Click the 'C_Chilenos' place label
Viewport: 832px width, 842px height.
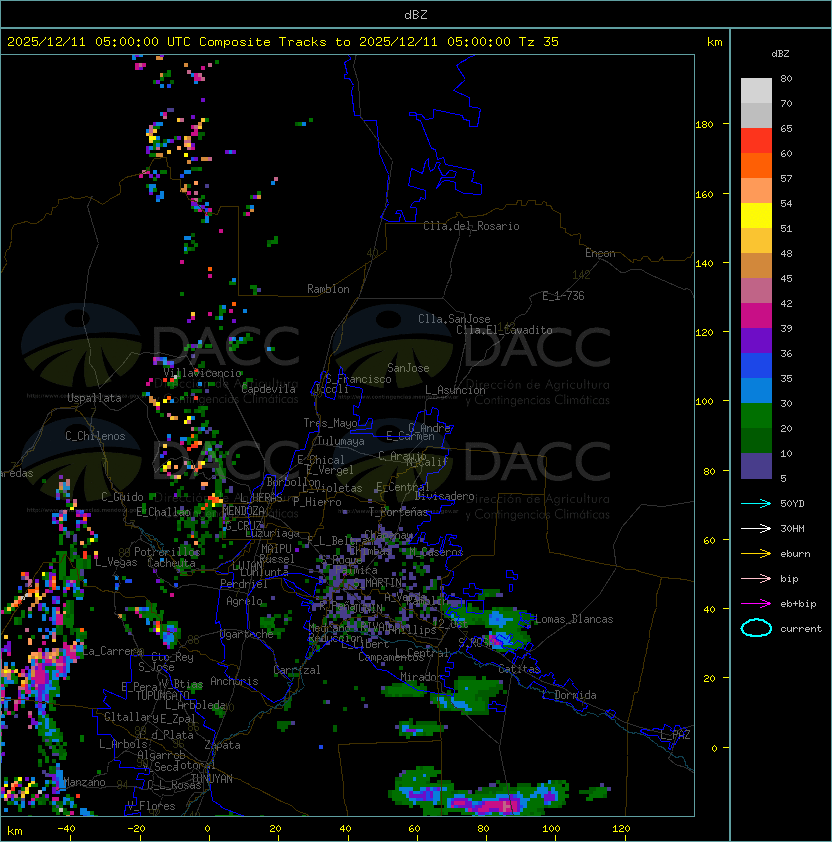tap(95, 436)
